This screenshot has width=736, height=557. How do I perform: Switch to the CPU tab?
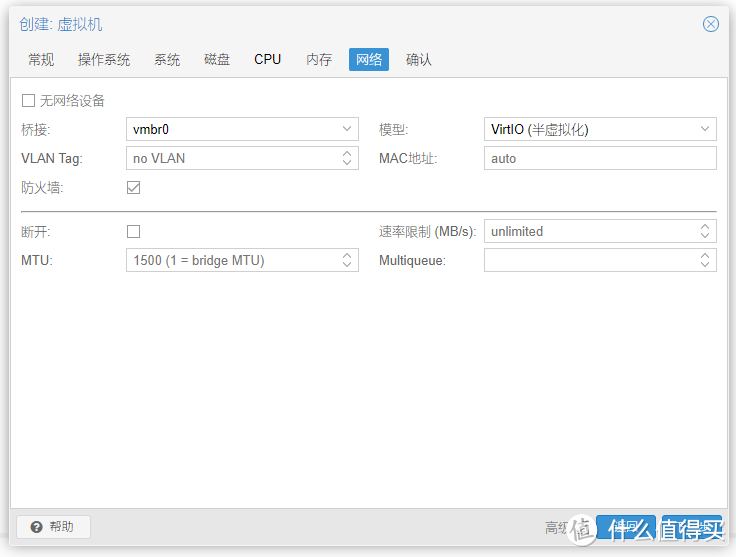pyautogui.click(x=267, y=59)
